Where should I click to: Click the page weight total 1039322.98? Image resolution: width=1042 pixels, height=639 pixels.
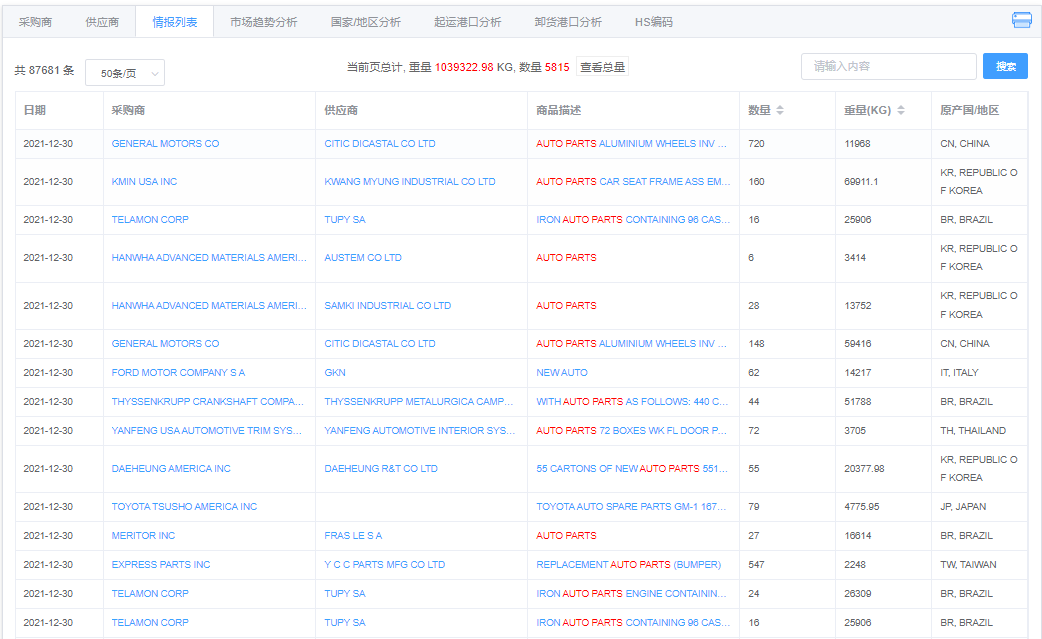click(465, 67)
